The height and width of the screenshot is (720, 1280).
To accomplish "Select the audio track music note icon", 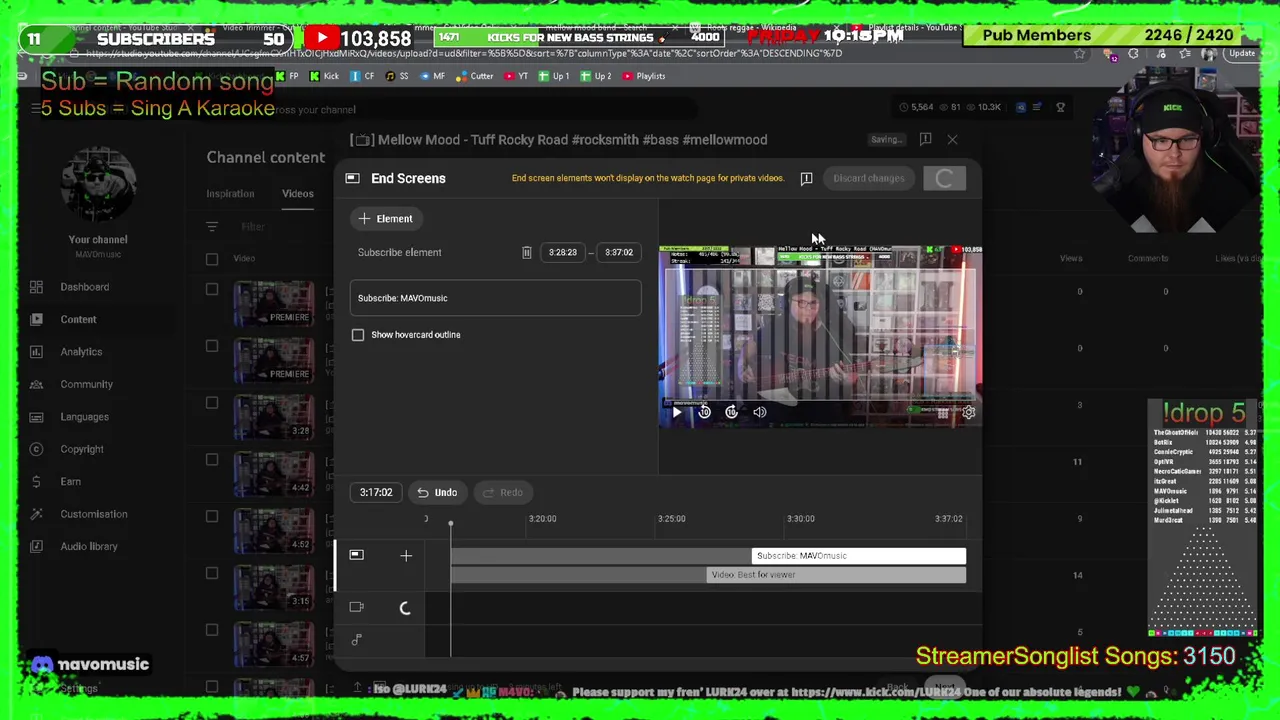I will [356, 640].
